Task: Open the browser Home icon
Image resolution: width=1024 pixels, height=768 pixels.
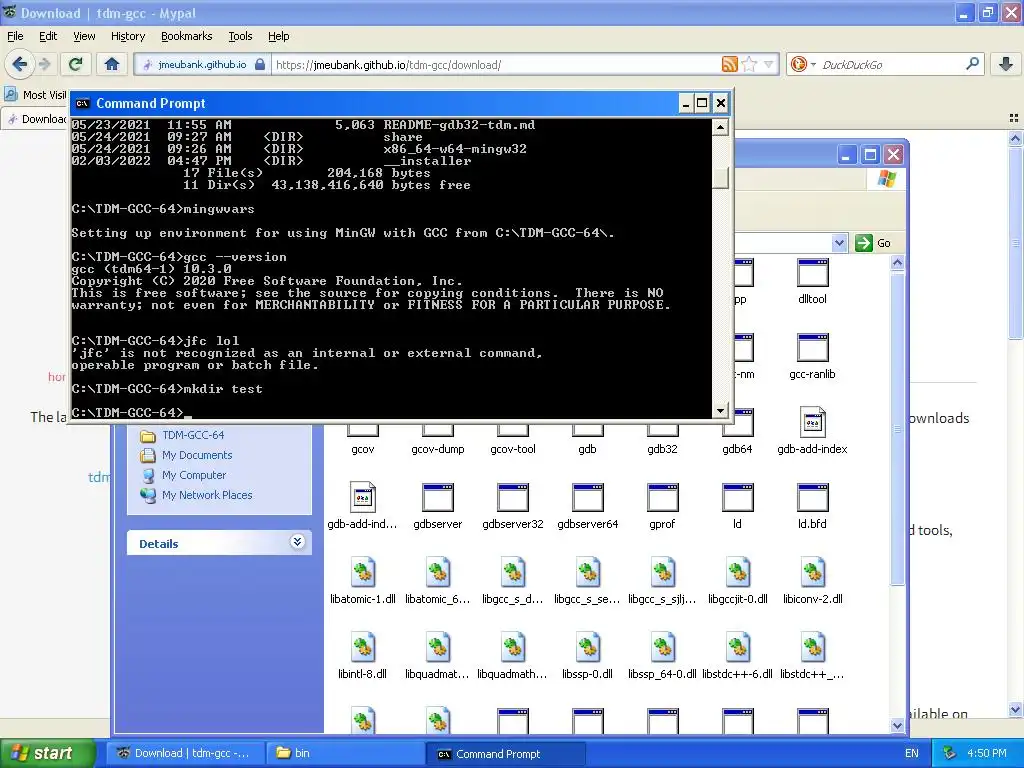Action: 112,64
